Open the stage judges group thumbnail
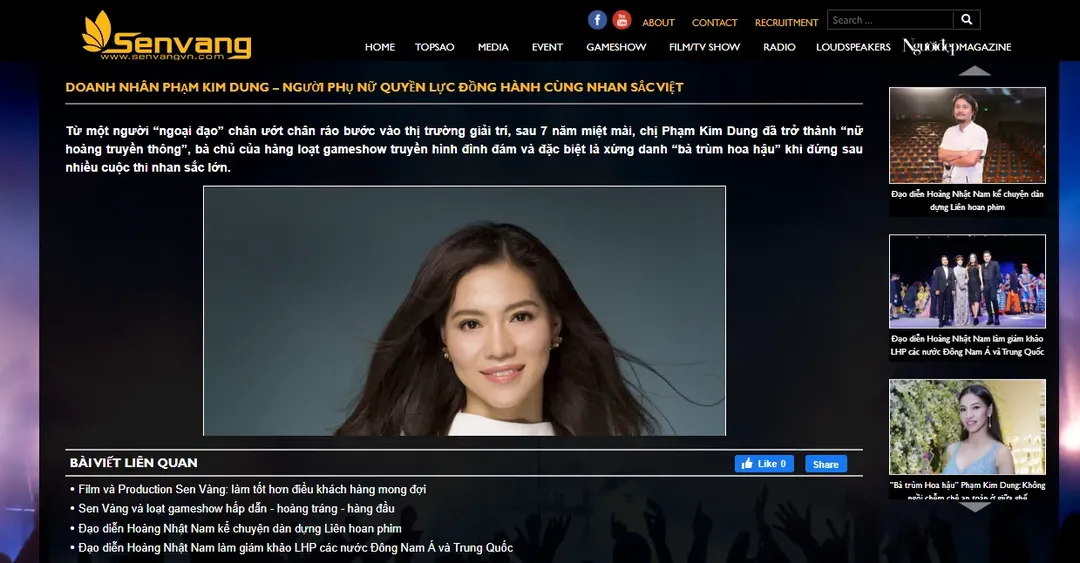 tap(967, 282)
